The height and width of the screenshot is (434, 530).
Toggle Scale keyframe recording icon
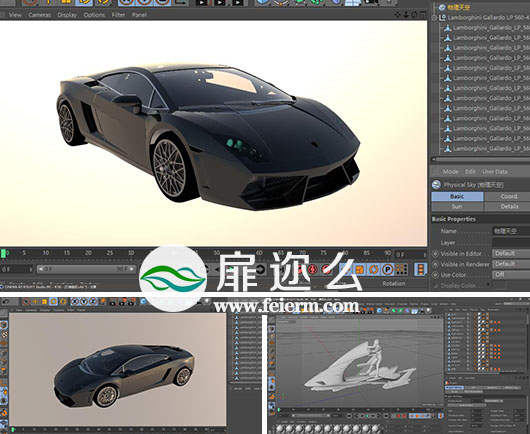(360, 269)
